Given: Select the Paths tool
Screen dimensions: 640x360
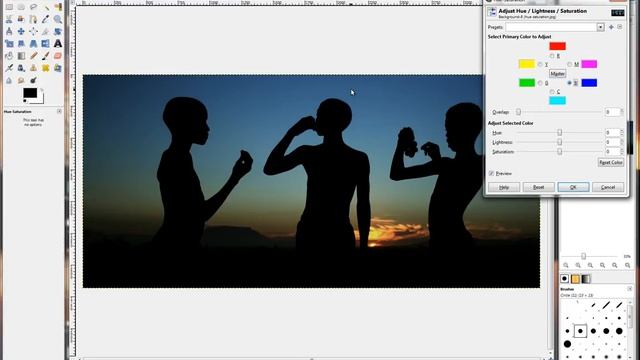Looking at the screenshot, I should click(33, 19).
